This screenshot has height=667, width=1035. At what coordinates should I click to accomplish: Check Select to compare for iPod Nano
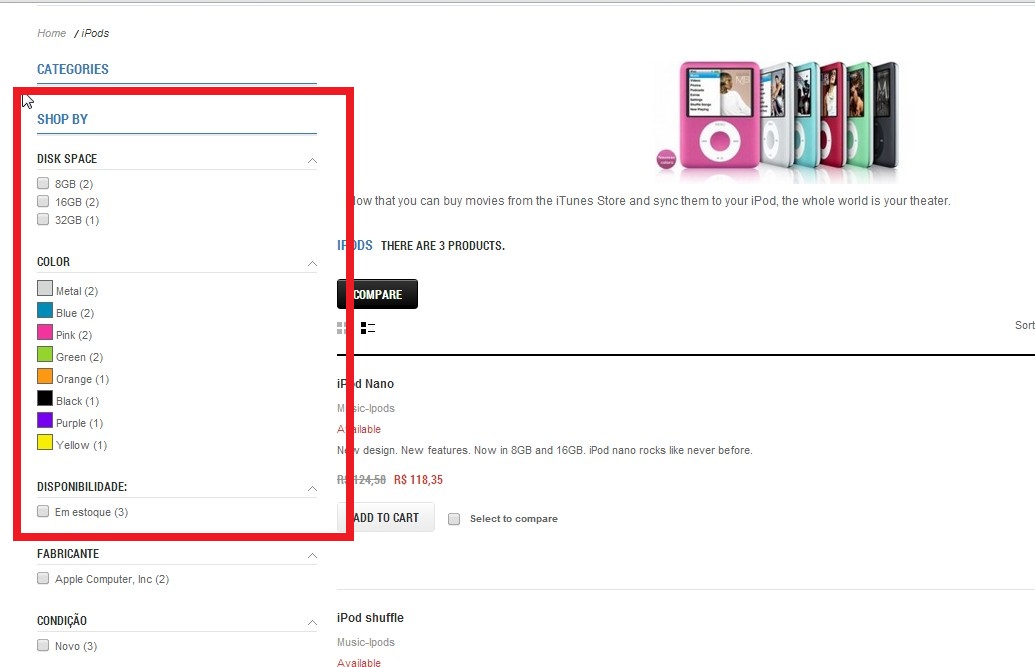coord(454,519)
